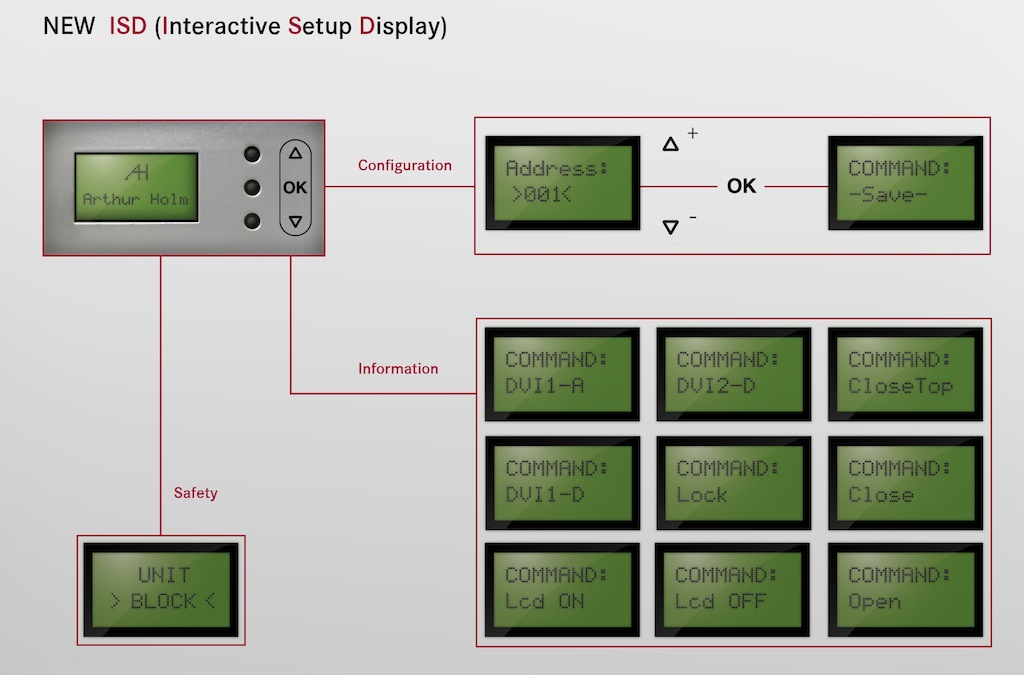The height and width of the screenshot is (675, 1024).
Task: Click the large OK between configuration screens
Action: coord(741,186)
